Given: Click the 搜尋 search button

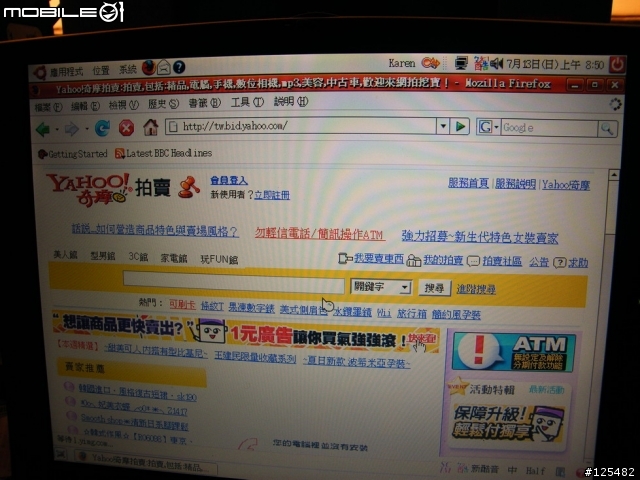Looking at the screenshot, I should click(x=434, y=289).
